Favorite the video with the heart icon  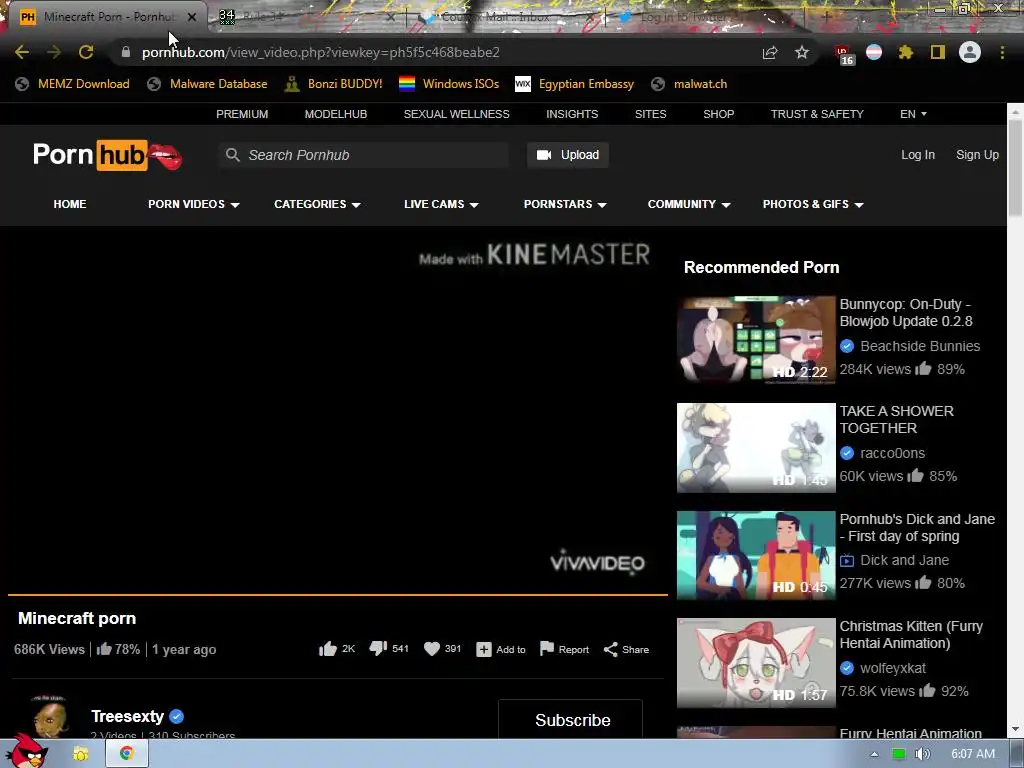point(432,648)
